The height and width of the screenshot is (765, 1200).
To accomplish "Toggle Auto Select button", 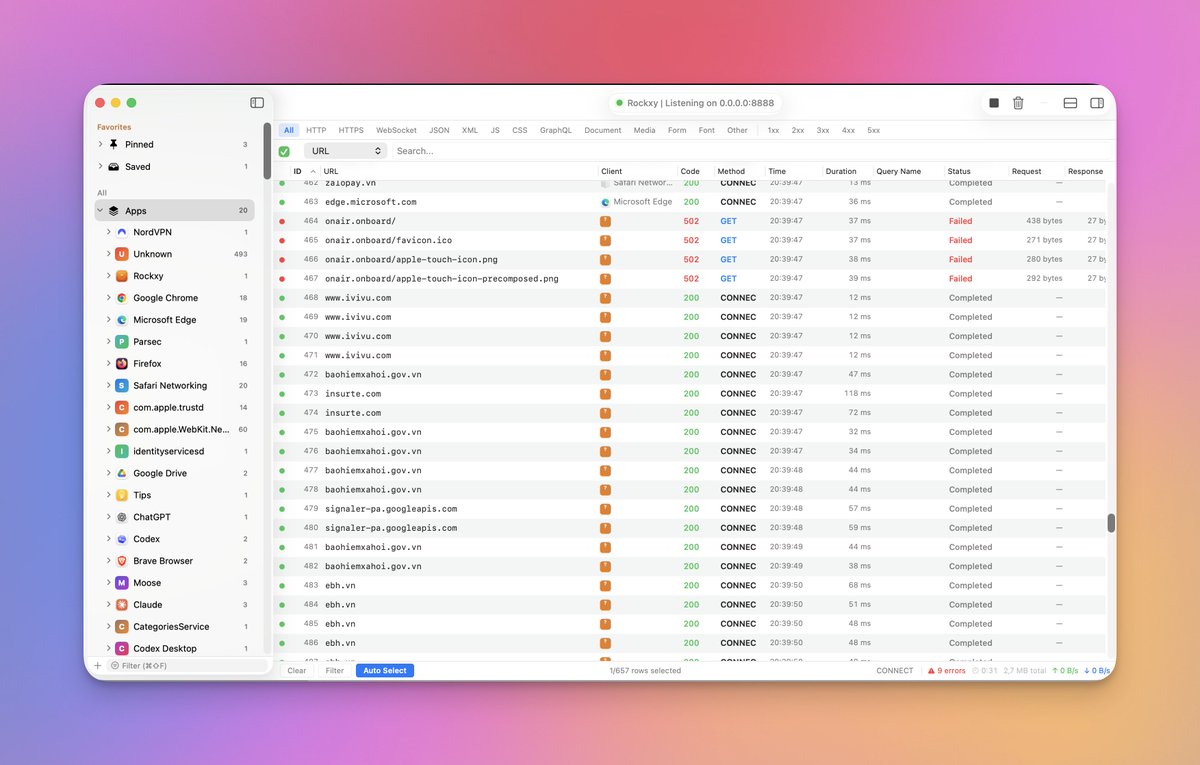I will click(x=385, y=671).
